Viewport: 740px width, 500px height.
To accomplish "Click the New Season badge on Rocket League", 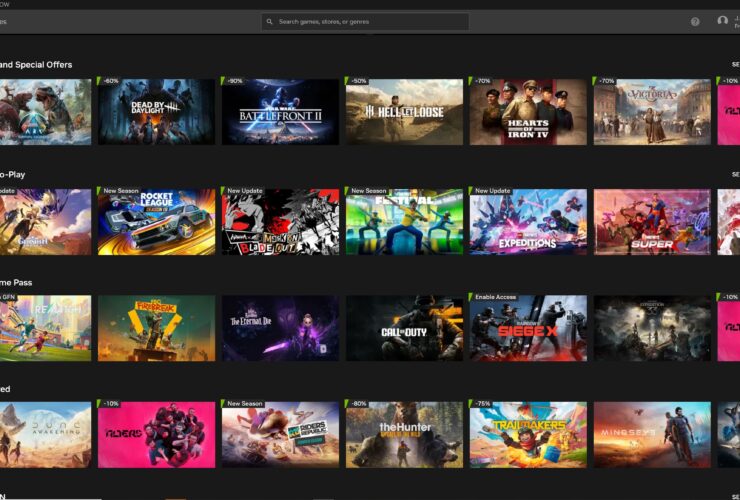I will [x=119, y=191].
